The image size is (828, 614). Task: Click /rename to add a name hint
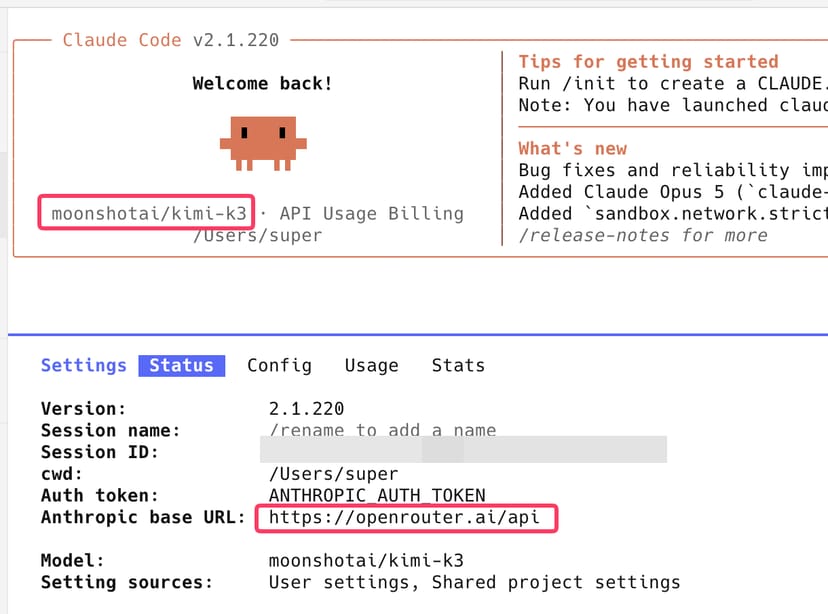pos(382,429)
